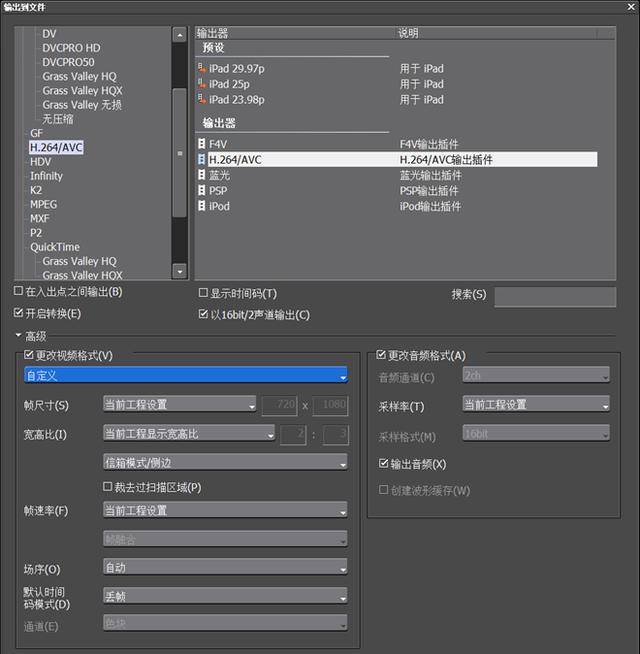Click the frame width field showing 720

coord(280,405)
